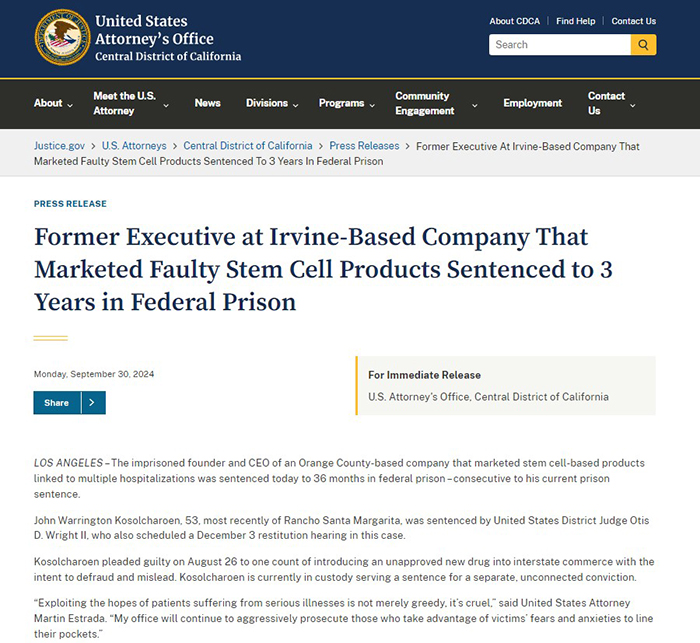Expand the About menu chevron
Screen dimensions: 700x643
(x=70, y=105)
